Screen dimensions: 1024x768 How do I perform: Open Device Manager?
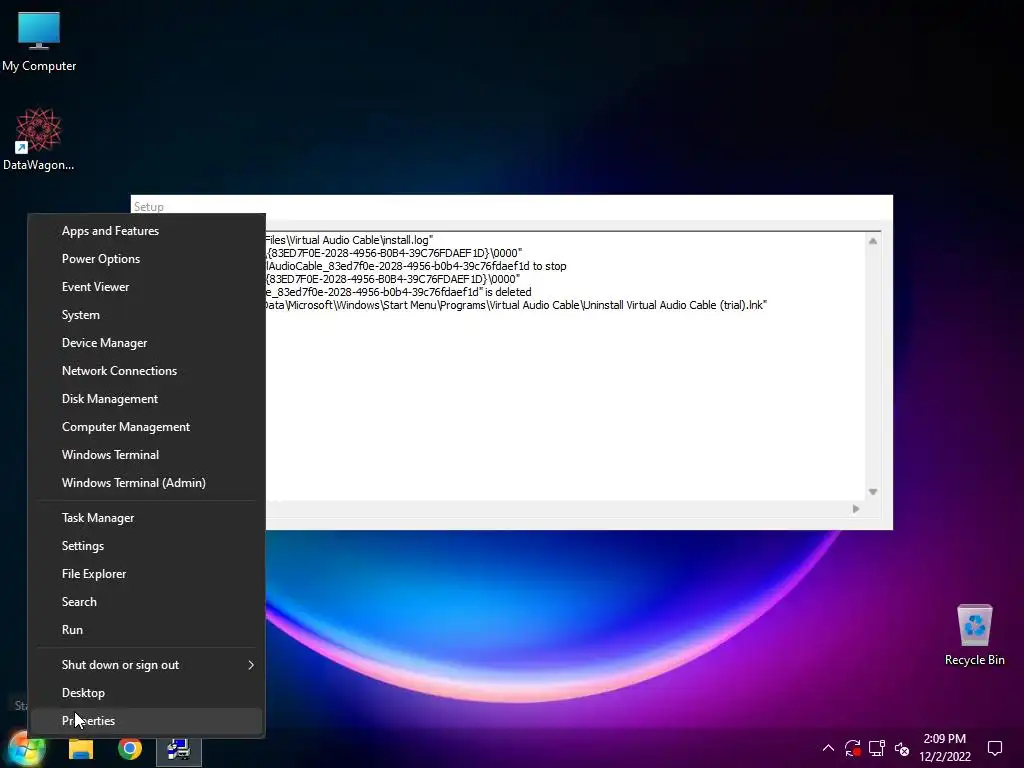coord(146,343)
